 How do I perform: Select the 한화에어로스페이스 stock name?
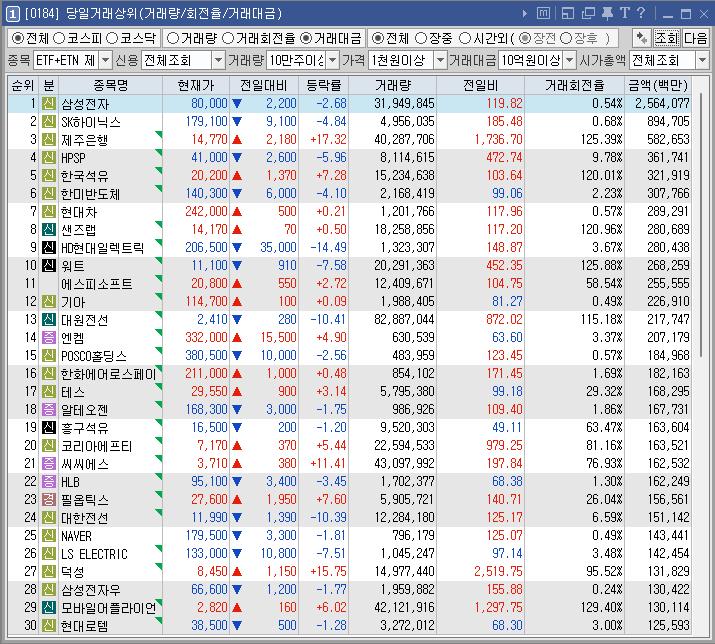(x=109, y=374)
